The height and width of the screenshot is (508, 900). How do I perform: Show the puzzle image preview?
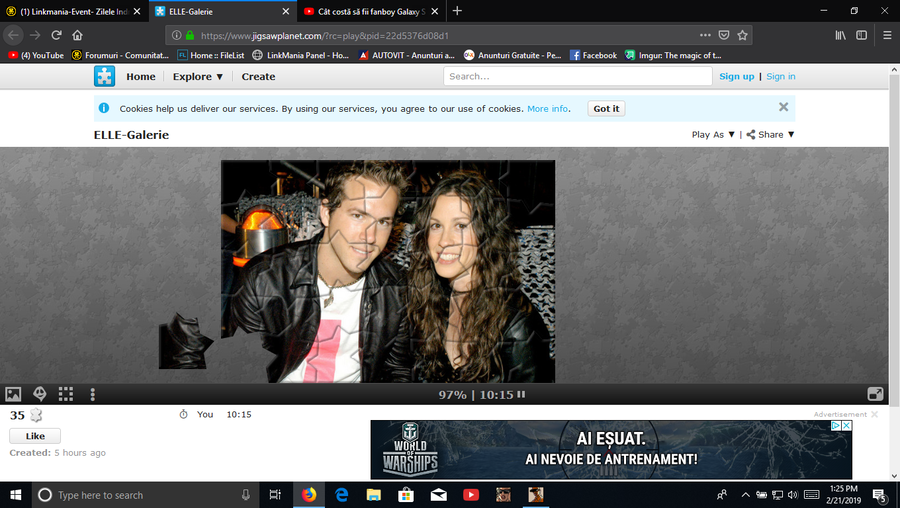coord(13,394)
